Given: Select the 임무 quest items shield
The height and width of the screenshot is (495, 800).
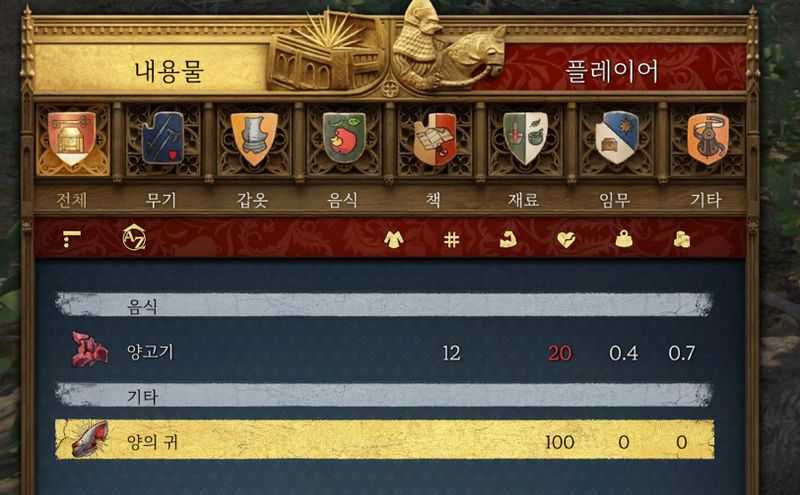Looking at the screenshot, I should 617,138.
